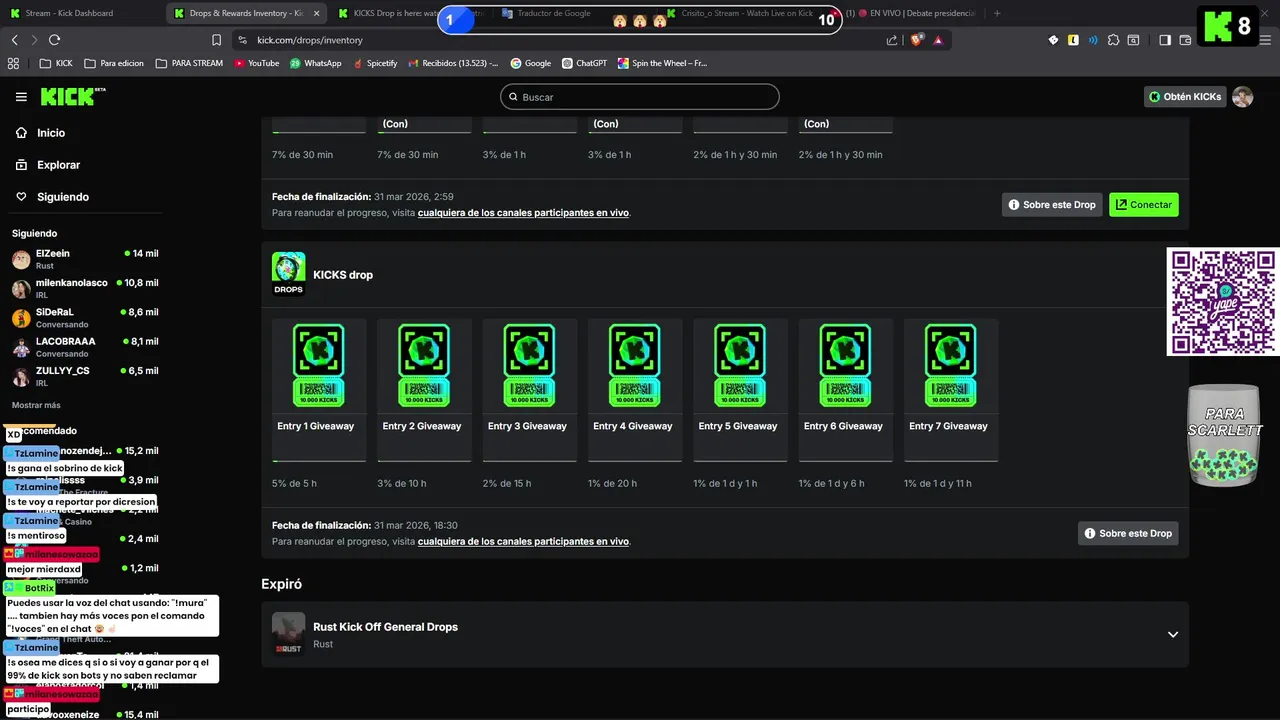Click the green Conectar button
This screenshot has width=1280, height=720.
point(1144,204)
